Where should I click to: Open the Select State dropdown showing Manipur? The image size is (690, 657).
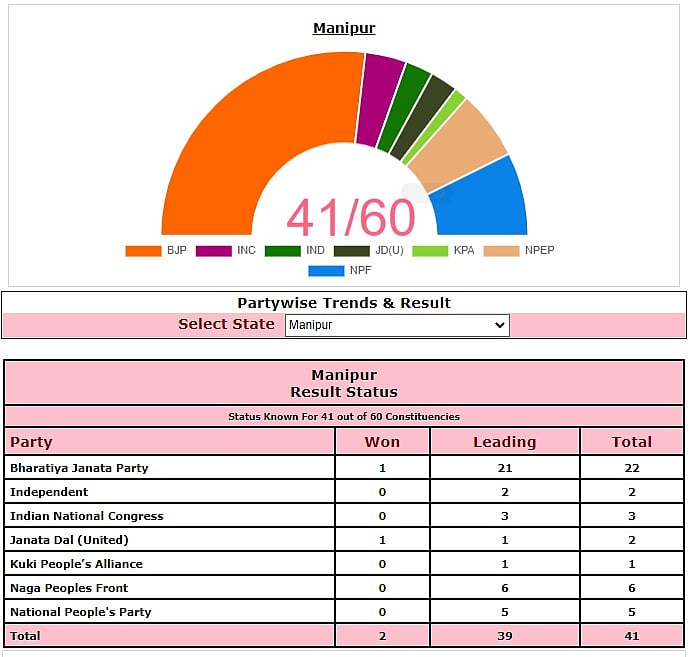click(x=397, y=325)
